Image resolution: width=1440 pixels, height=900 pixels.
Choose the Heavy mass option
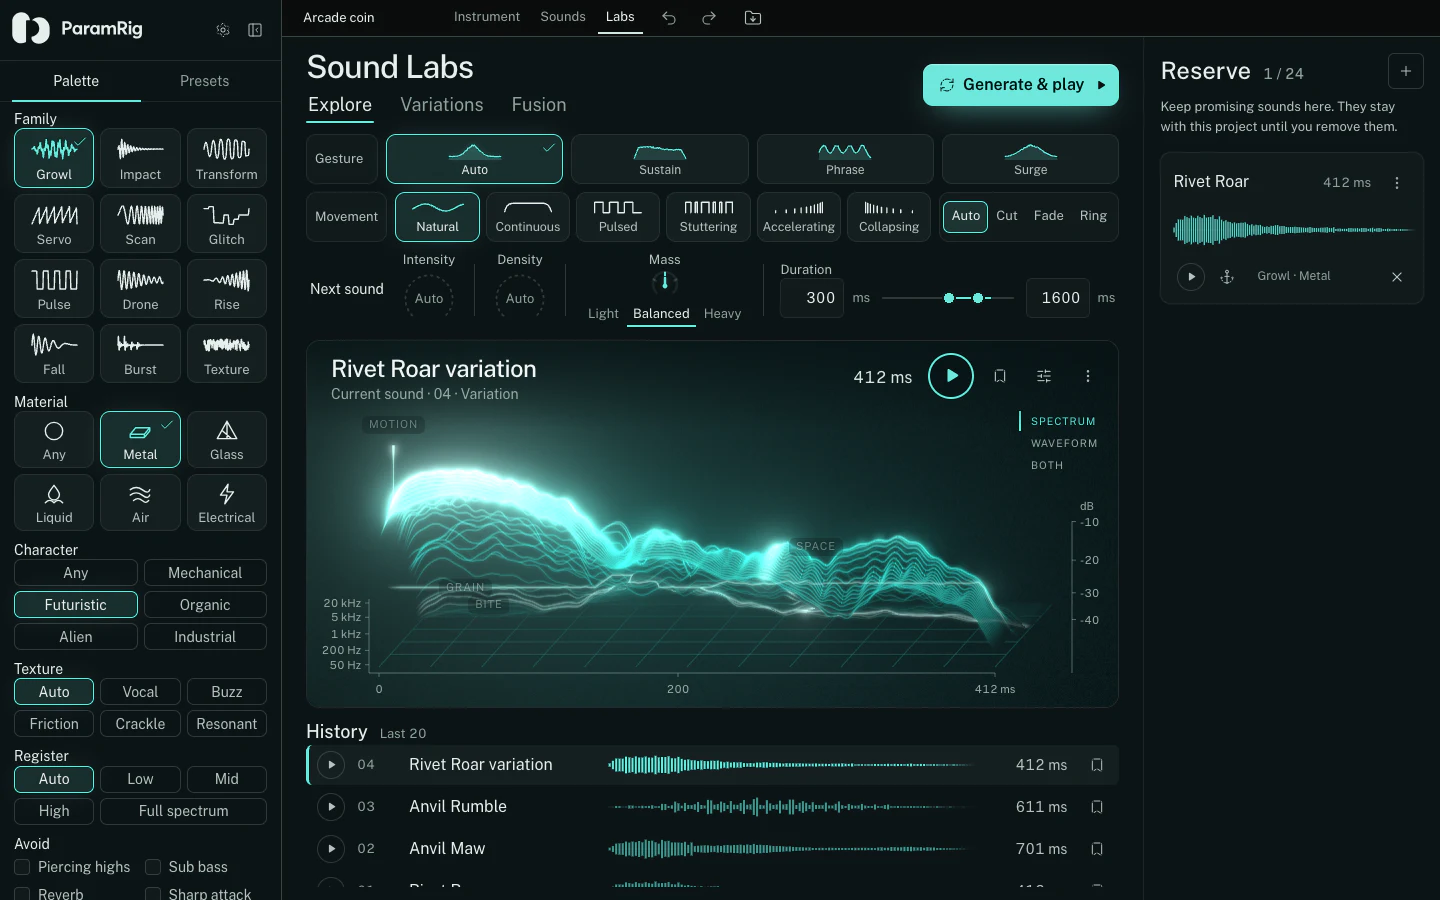(722, 314)
